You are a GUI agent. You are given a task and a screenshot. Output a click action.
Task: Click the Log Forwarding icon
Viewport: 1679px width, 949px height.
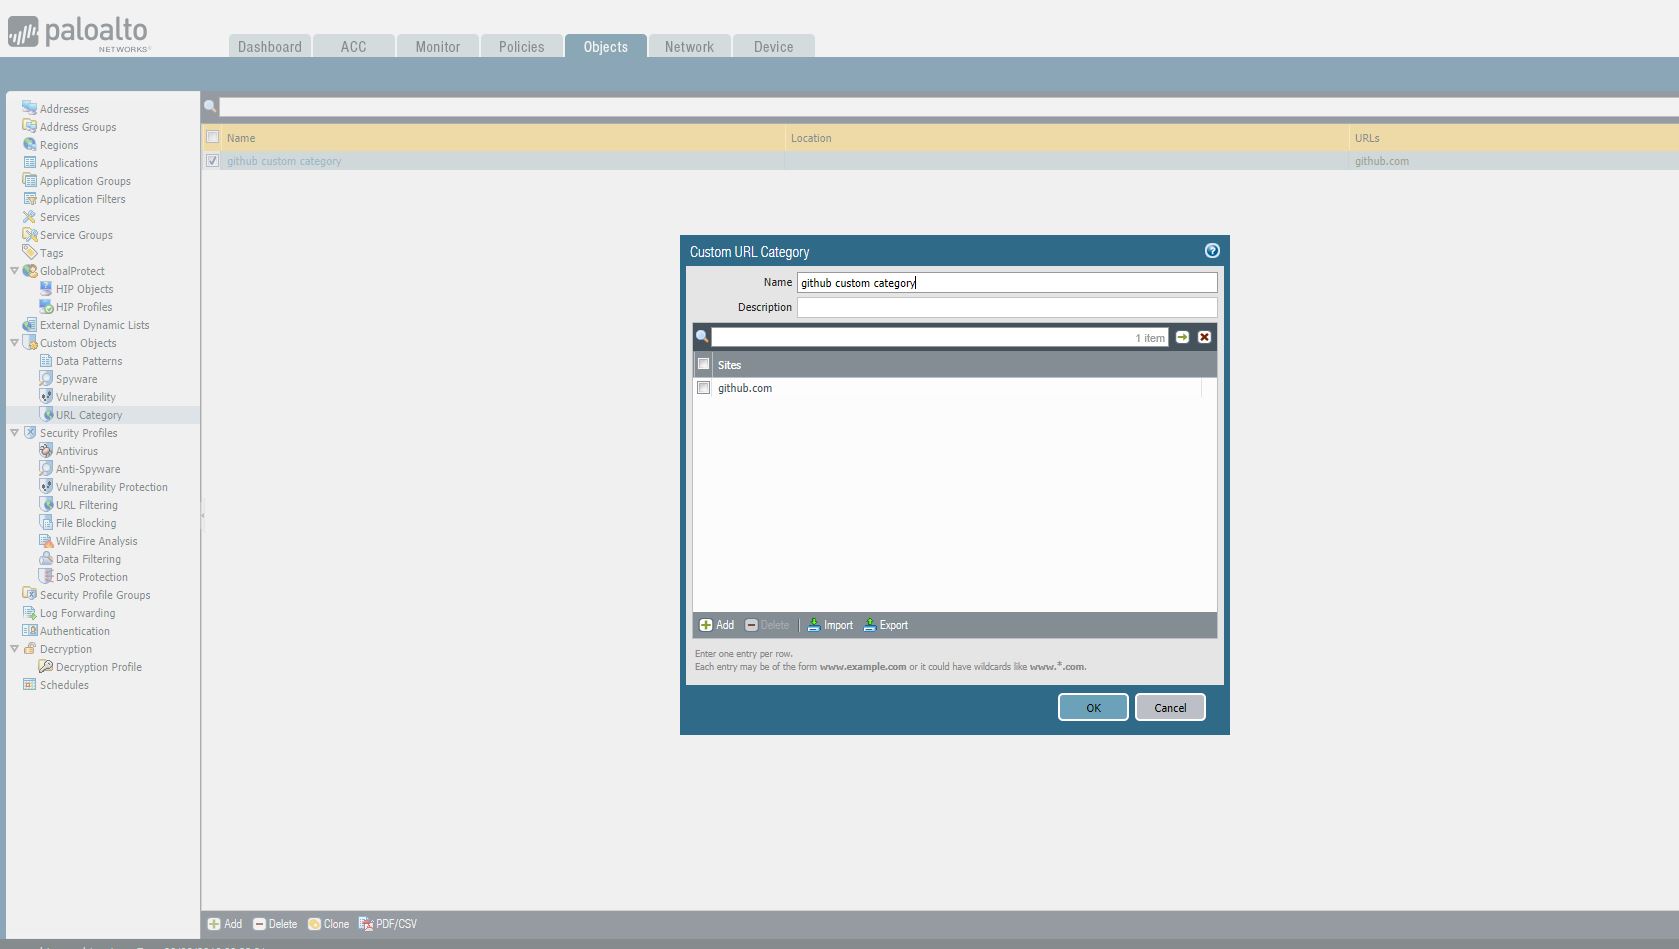[29, 612]
